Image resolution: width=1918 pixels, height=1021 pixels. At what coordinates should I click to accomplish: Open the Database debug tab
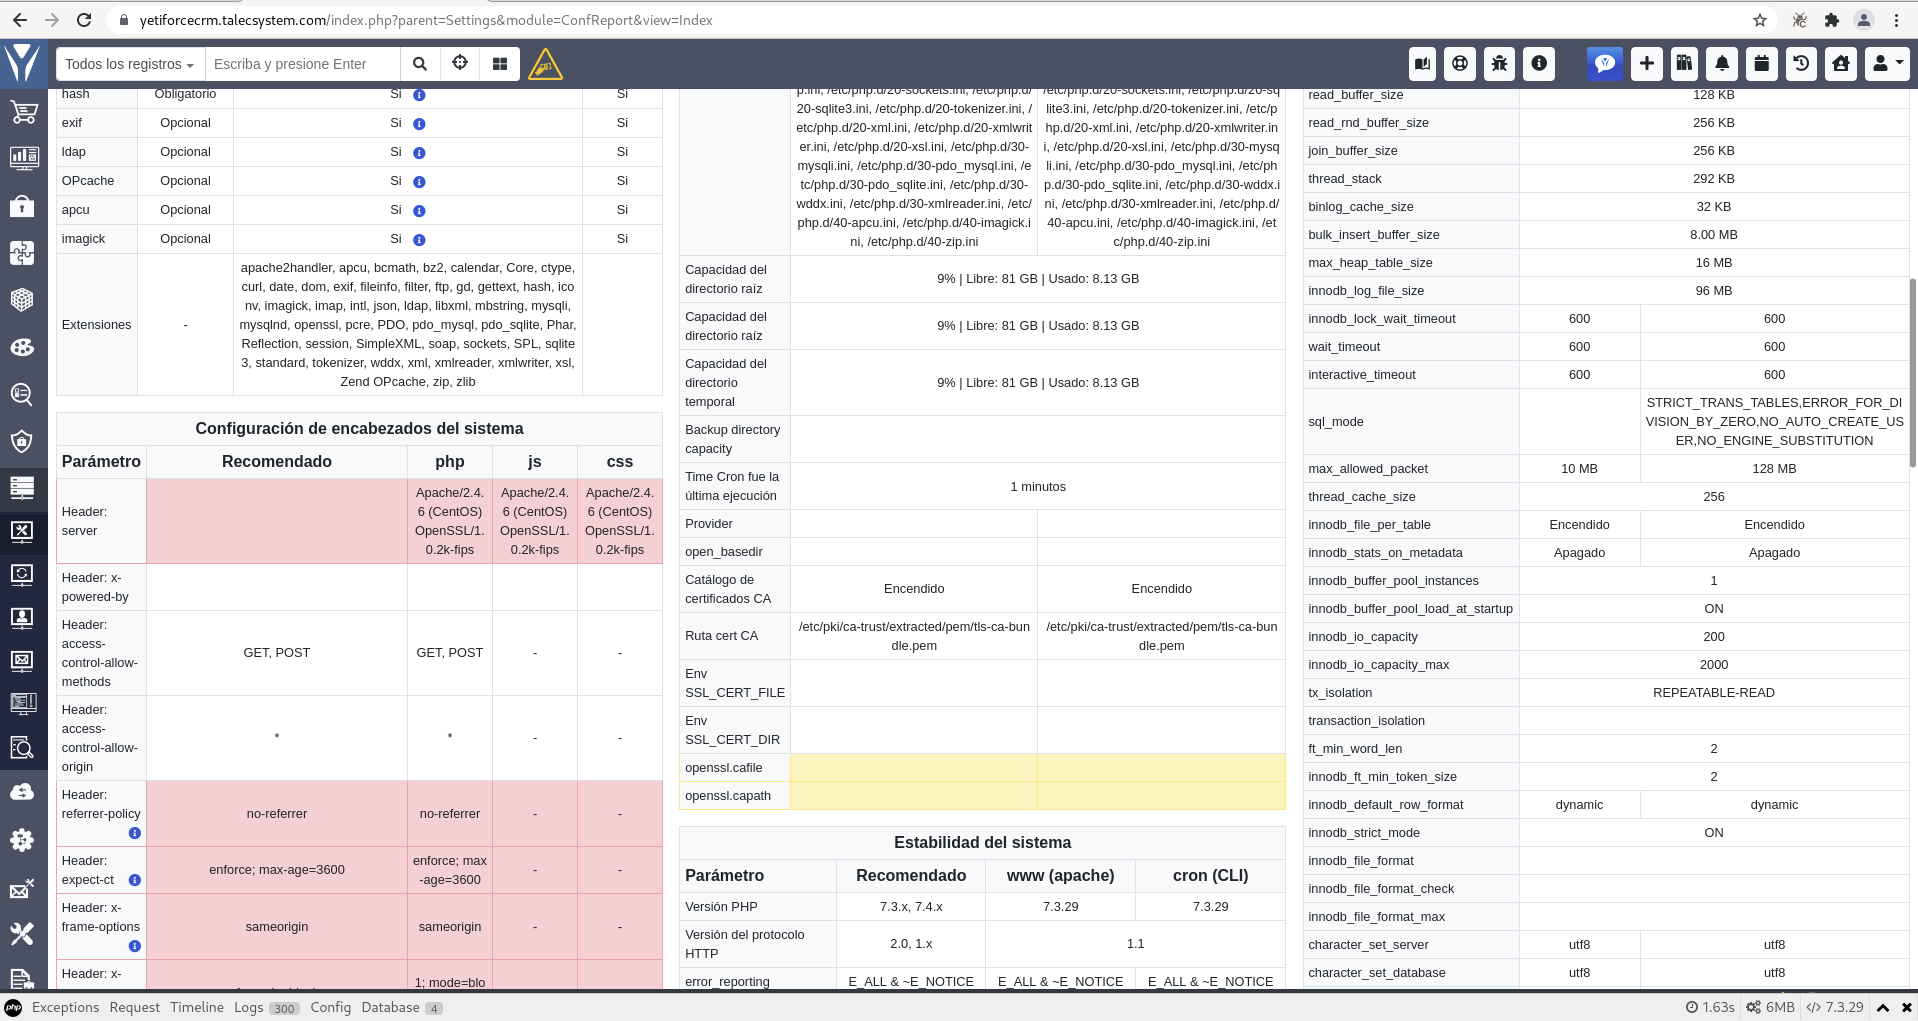click(x=402, y=1007)
